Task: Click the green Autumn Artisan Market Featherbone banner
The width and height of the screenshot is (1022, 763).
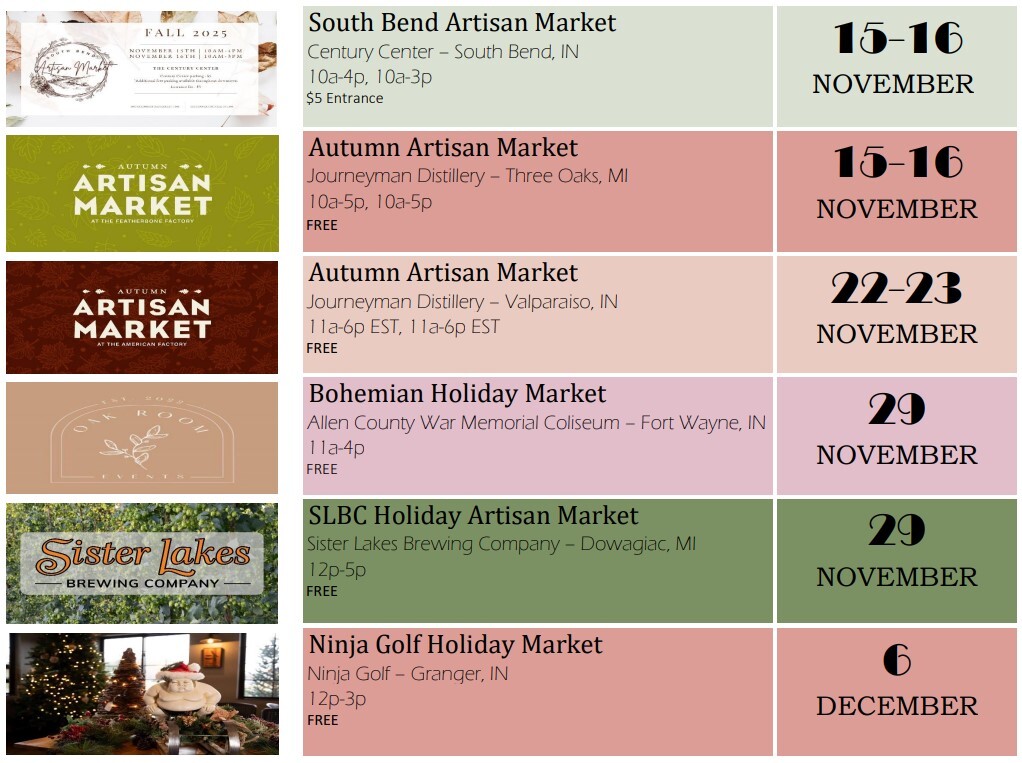Action: (142, 193)
